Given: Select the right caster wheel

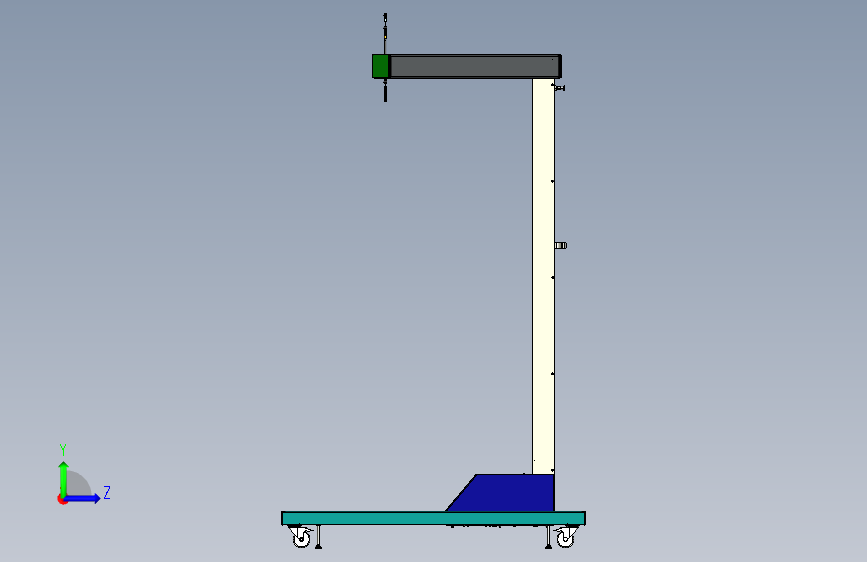Looking at the screenshot, I should 565,537.
